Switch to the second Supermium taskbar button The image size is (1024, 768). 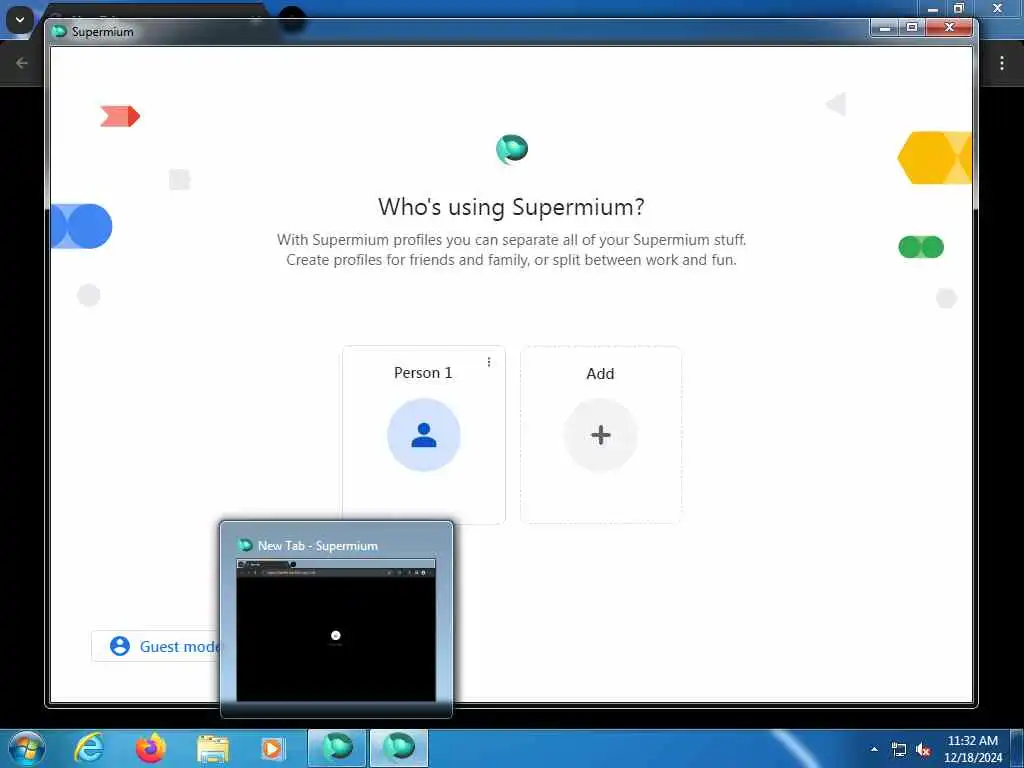point(399,748)
